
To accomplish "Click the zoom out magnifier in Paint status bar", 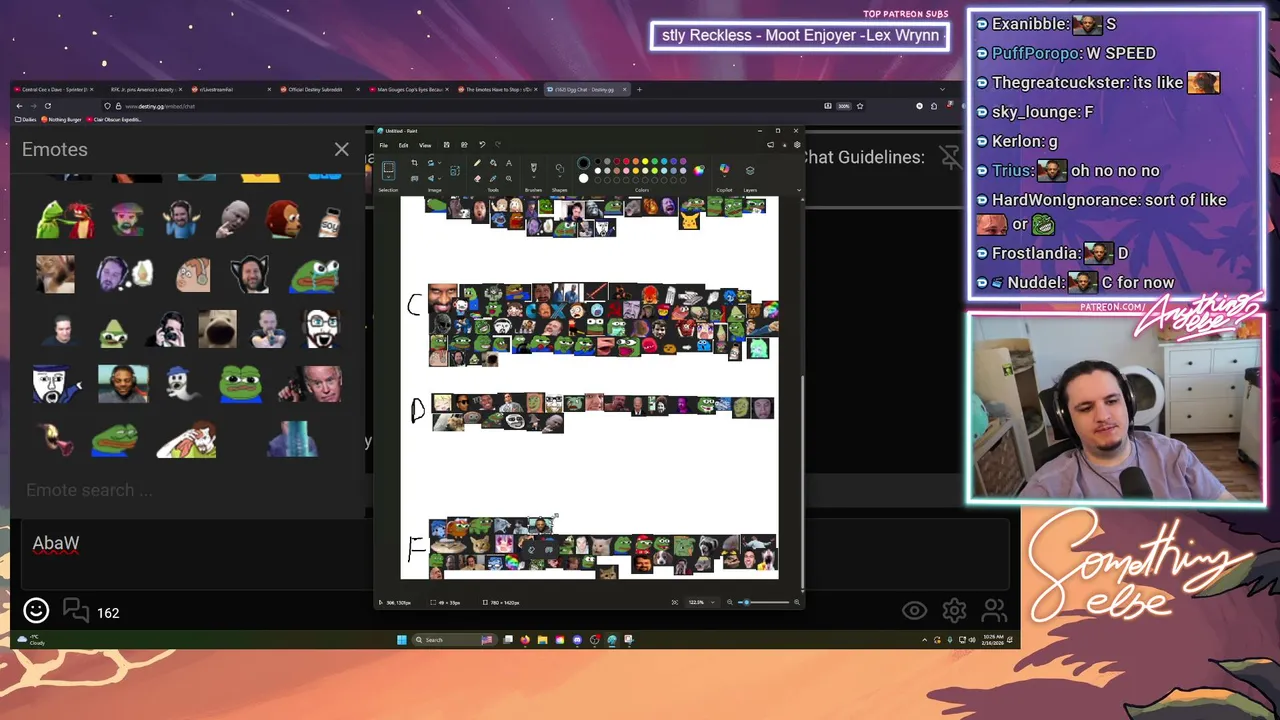I will pyautogui.click(x=730, y=602).
